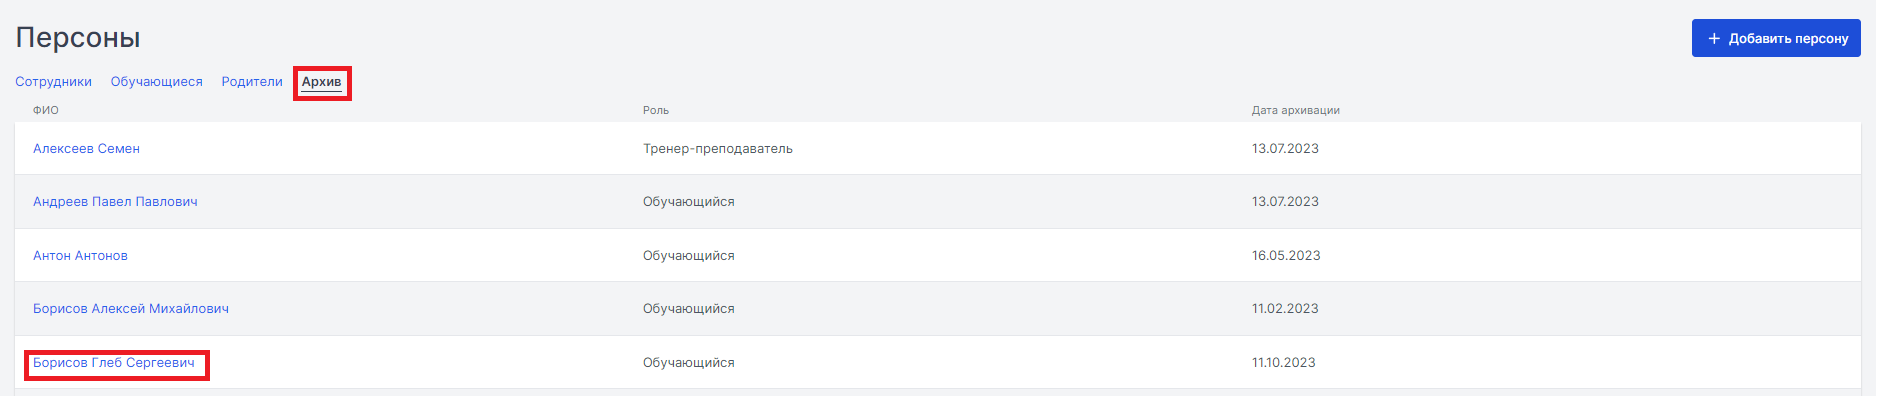
Task: Select the Родители tab
Action: (252, 82)
